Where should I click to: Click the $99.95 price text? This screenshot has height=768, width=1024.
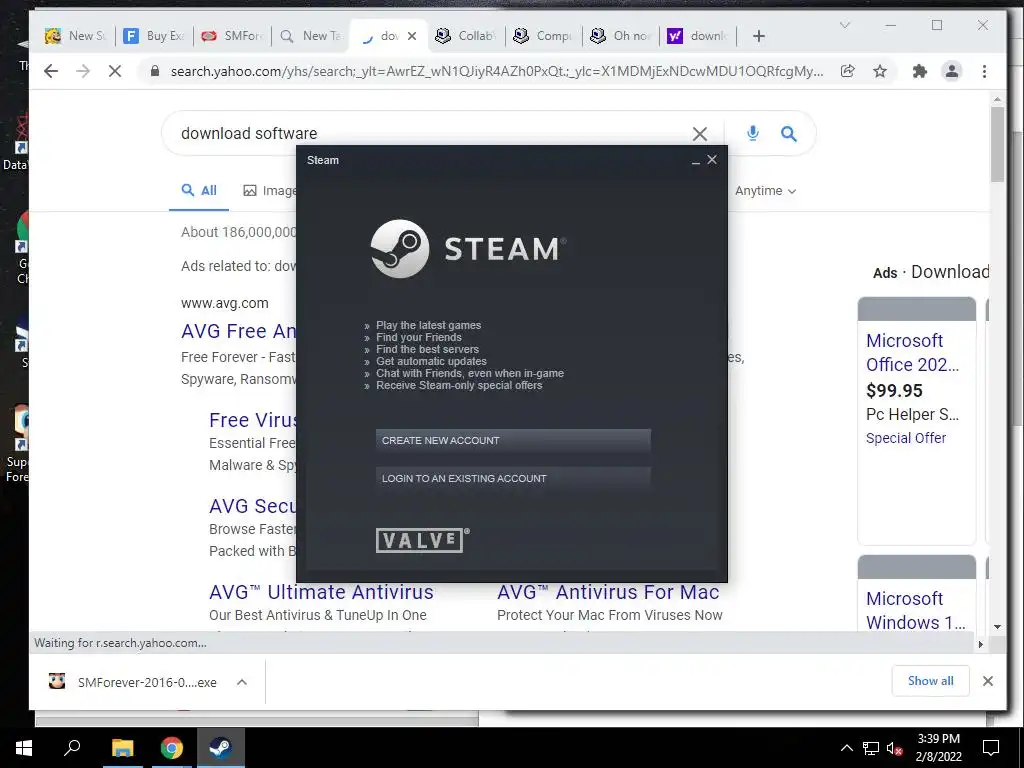click(x=894, y=391)
